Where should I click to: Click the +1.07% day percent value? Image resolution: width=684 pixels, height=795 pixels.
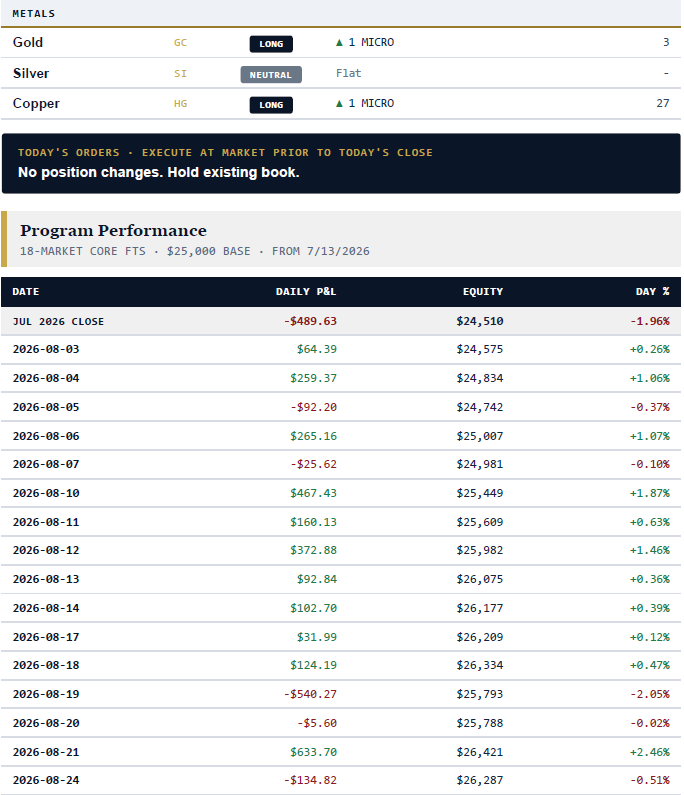[650, 436]
